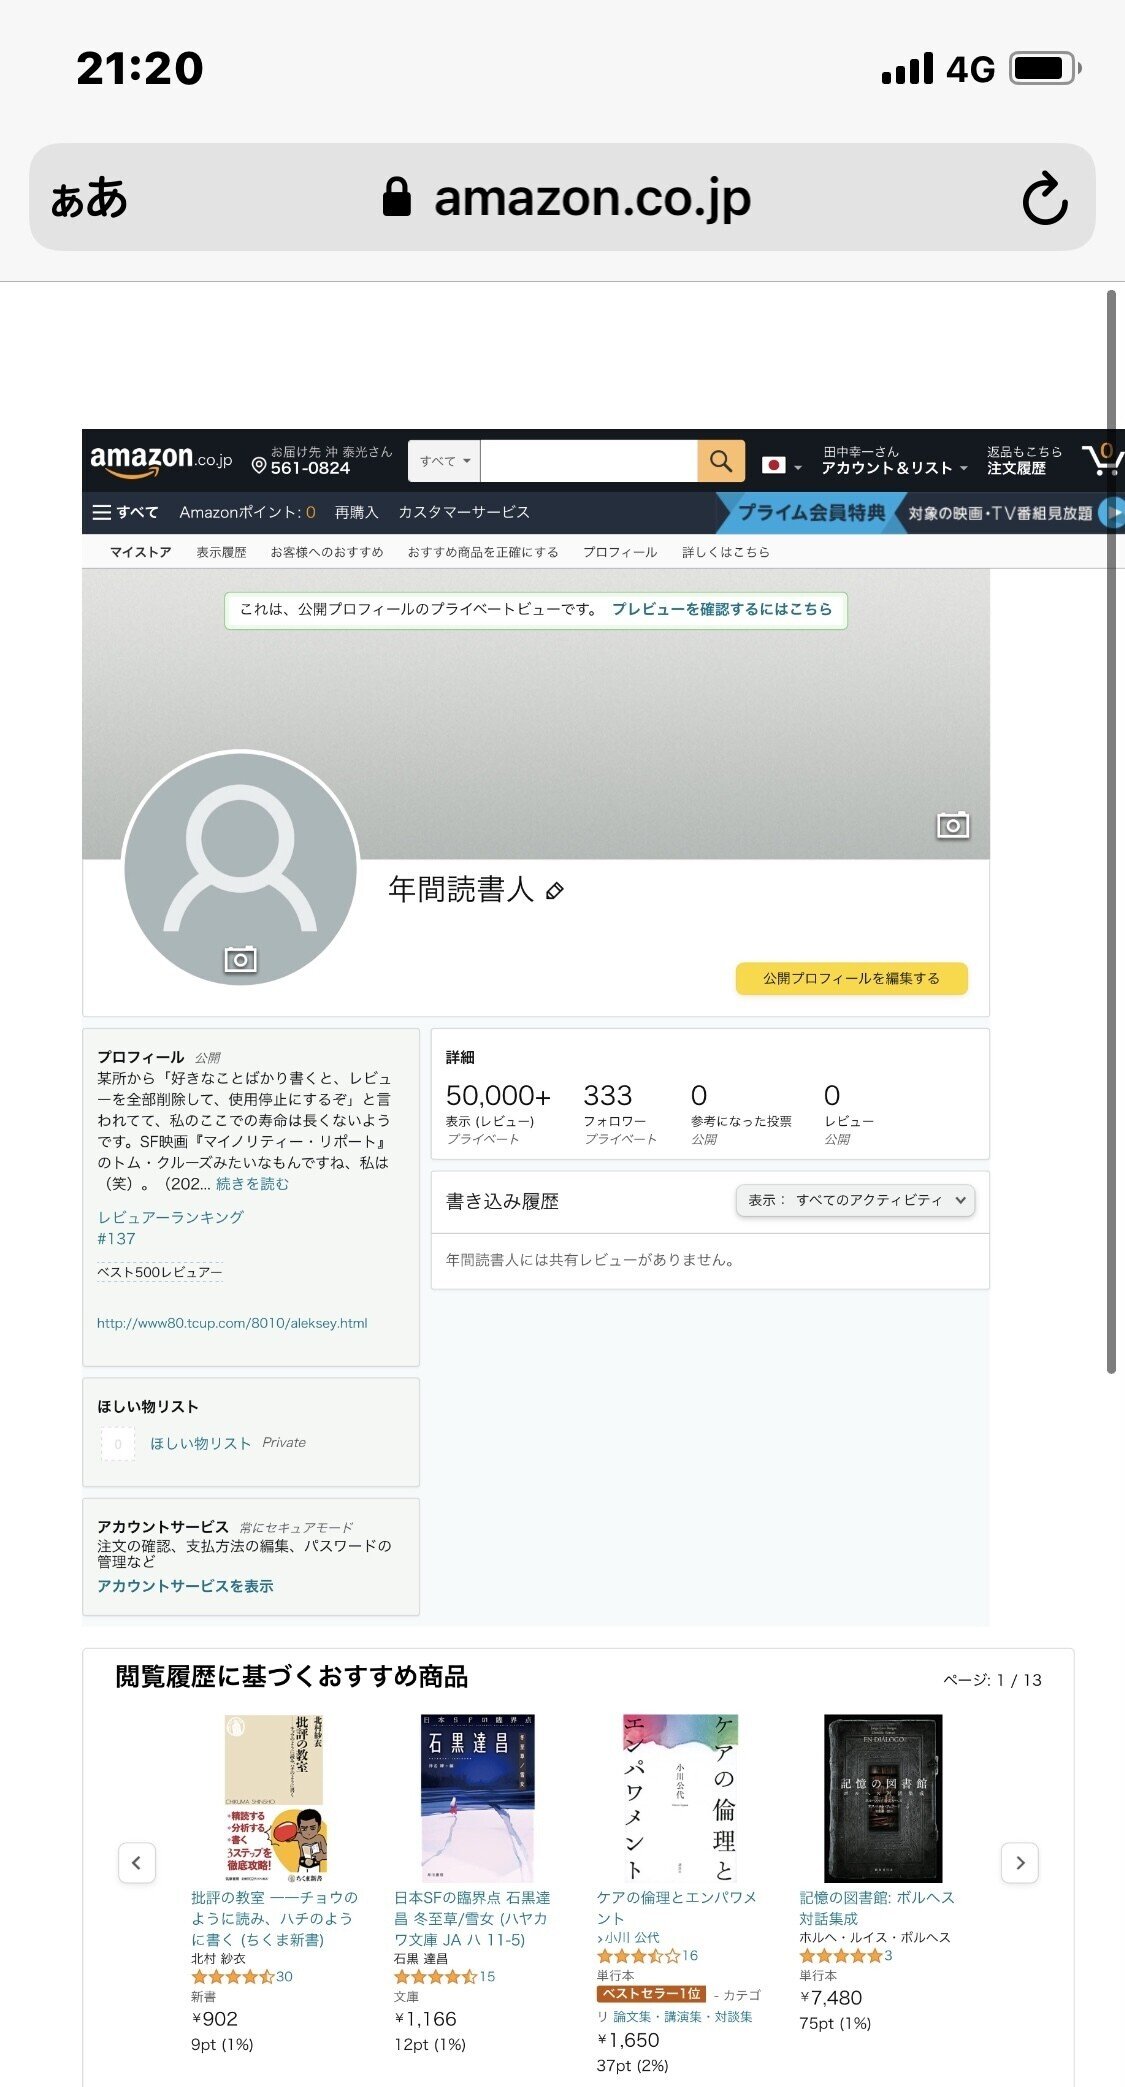This screenshot has width=1125, height=2087.
Task: Select お客様へのおすすめ tab
Action: pos(327,552)
